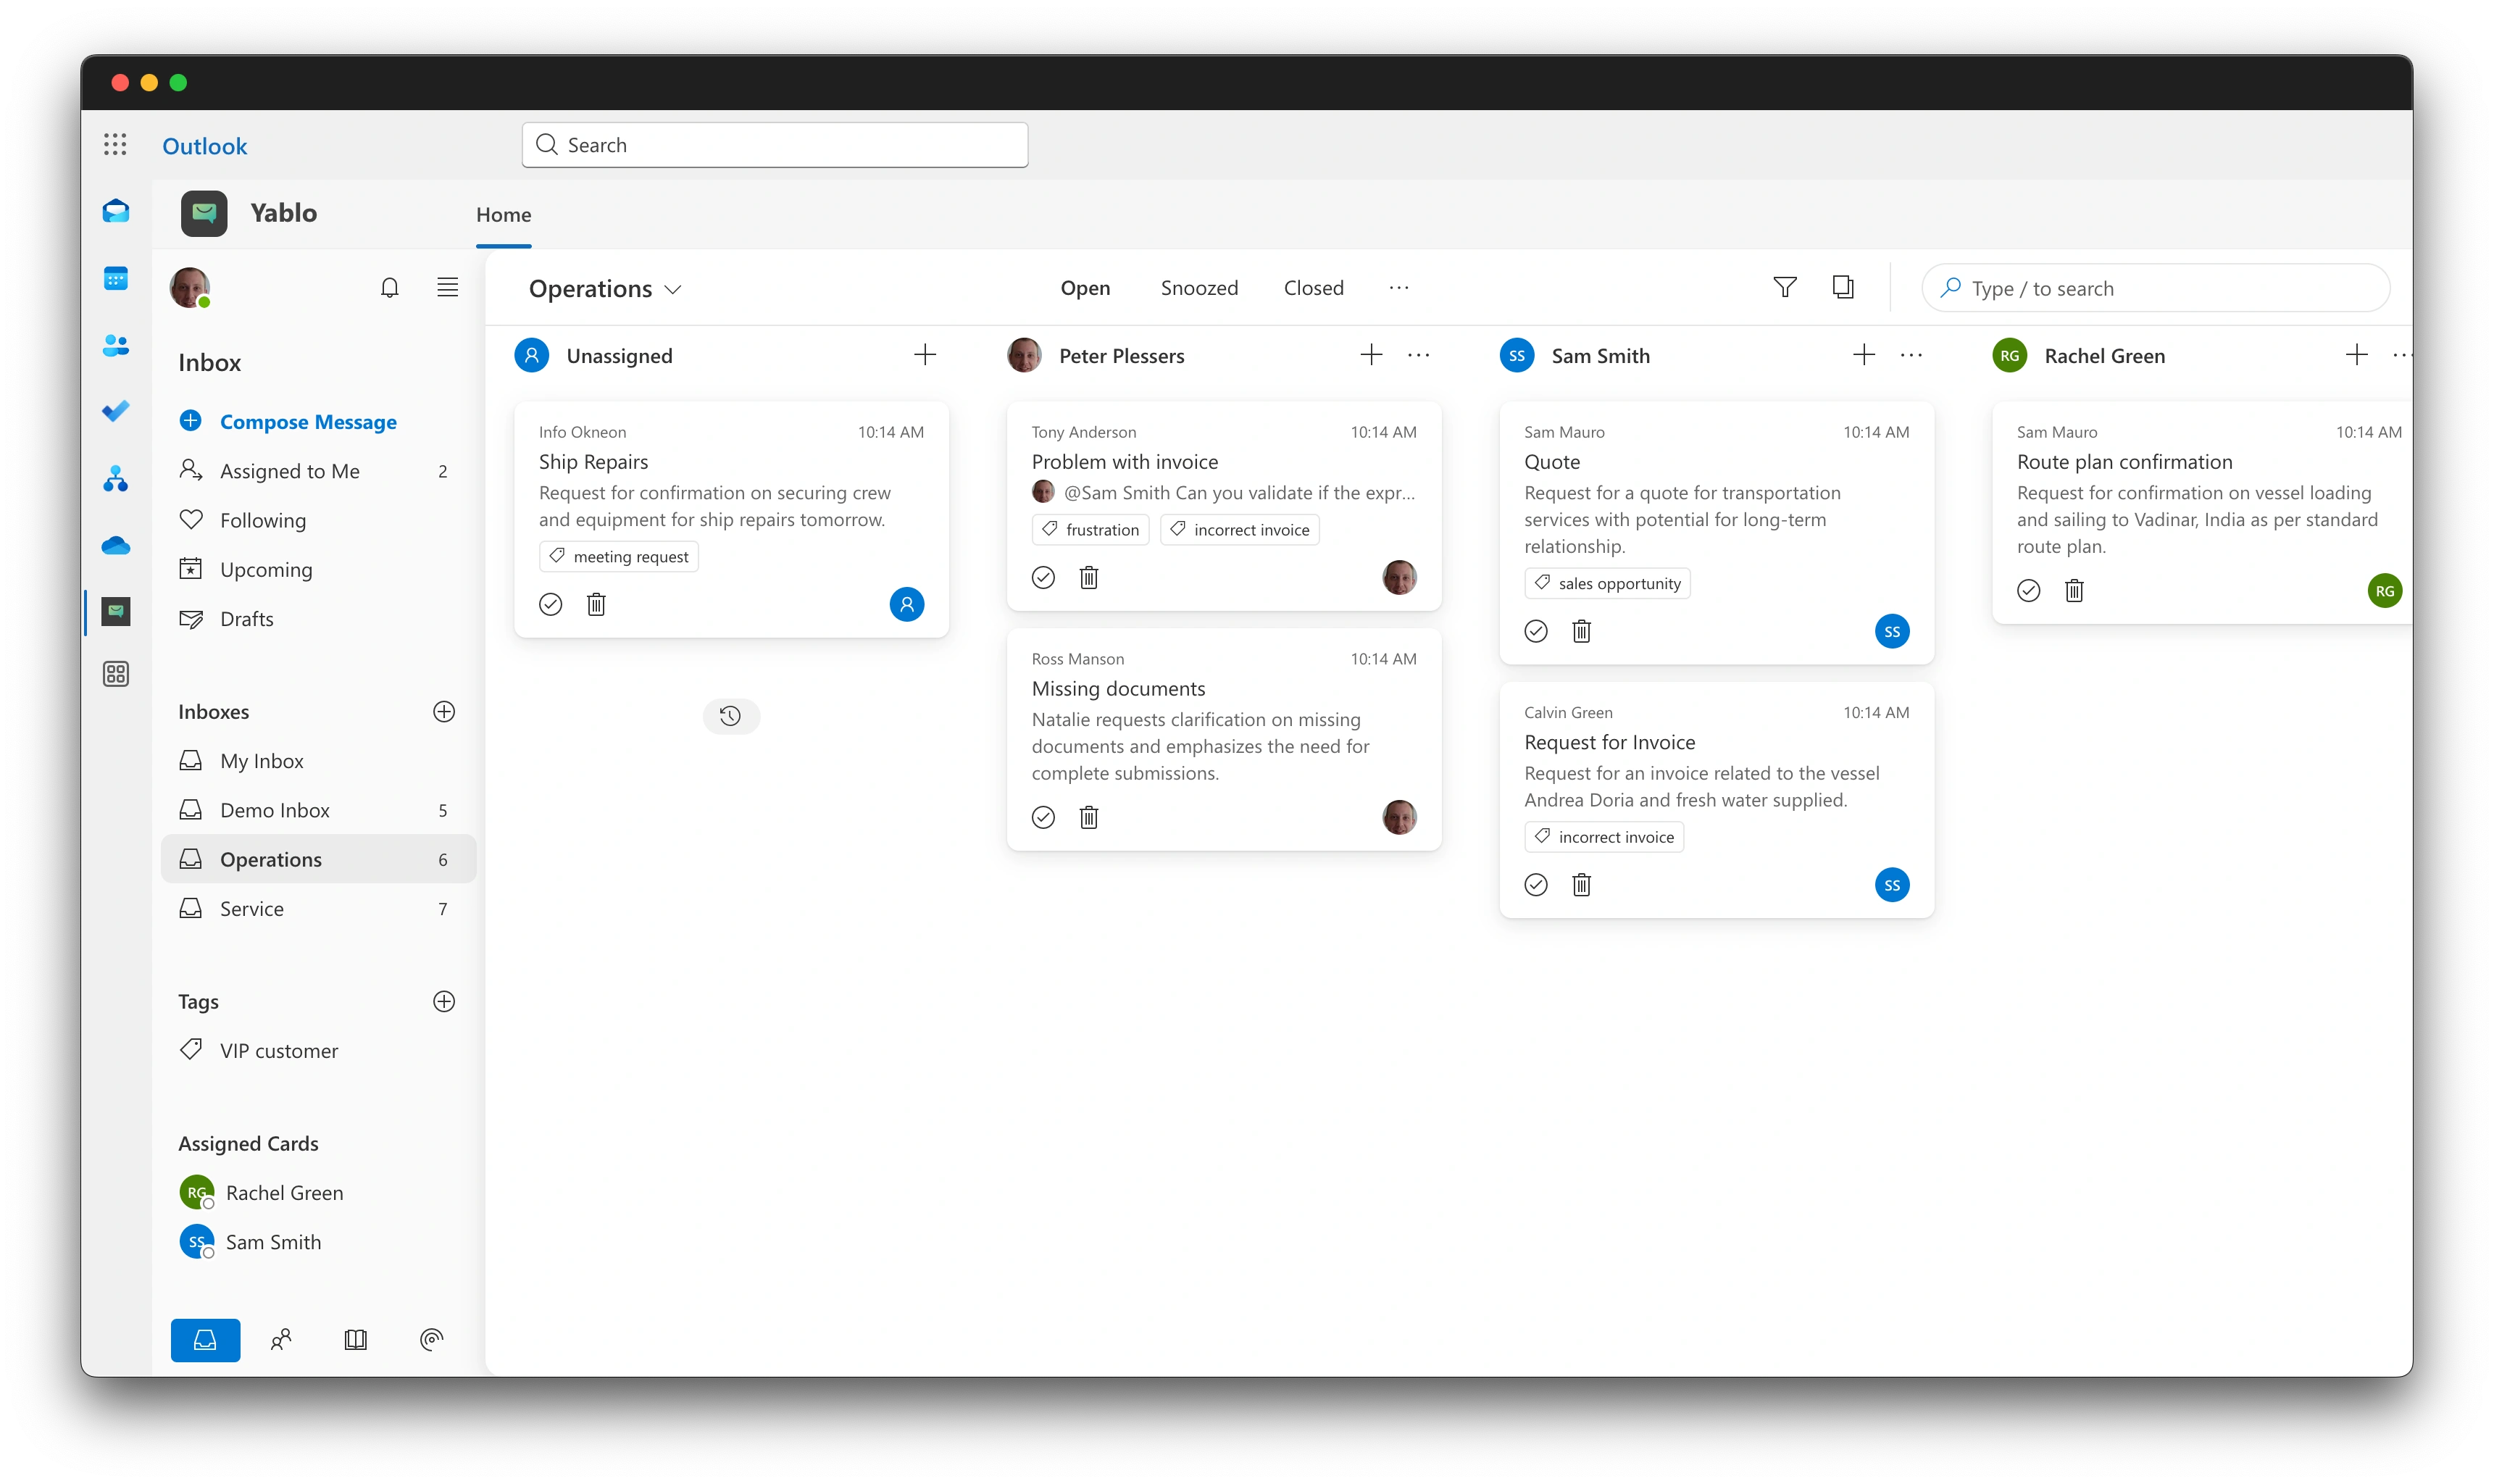Click the filter funnel icon

(x=1784, y=288)
